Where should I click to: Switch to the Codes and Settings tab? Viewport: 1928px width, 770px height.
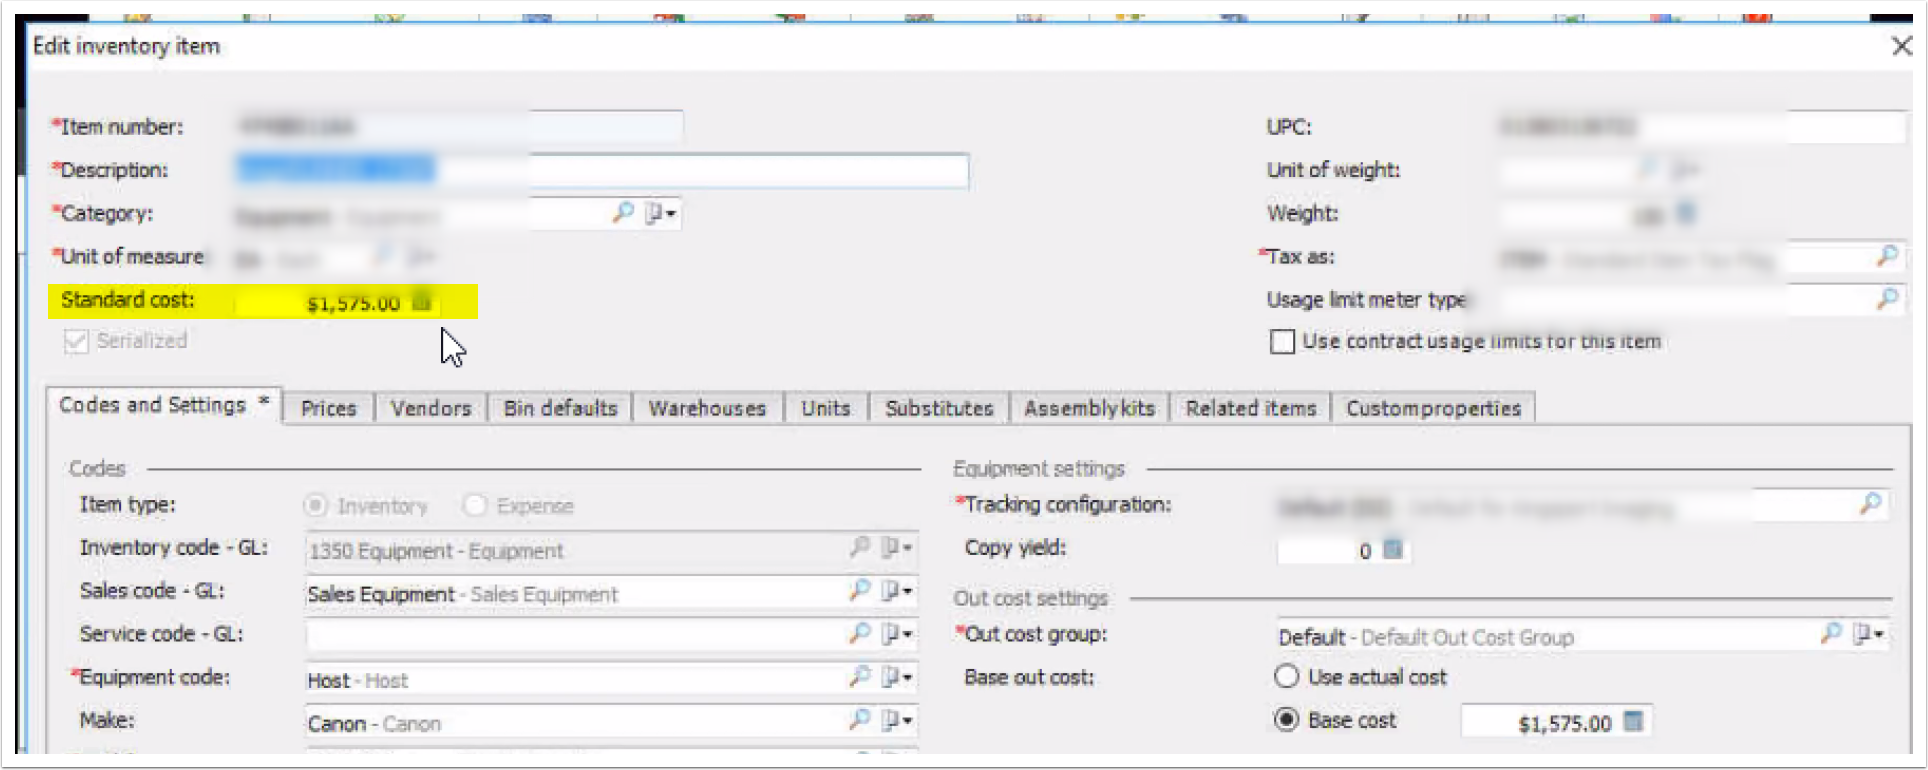click(164, 405)
